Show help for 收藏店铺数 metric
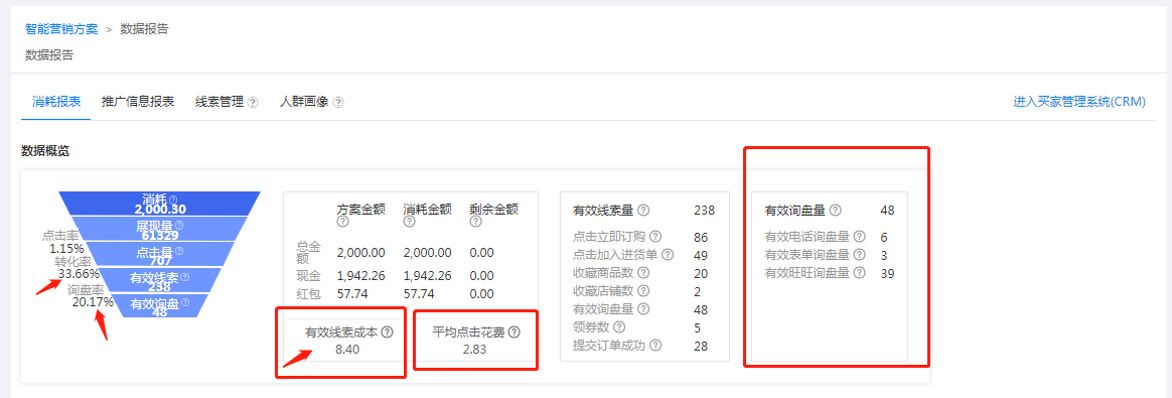Image resolution: width=1172 pixels, height=398 pixels. [x=644, y=290]
